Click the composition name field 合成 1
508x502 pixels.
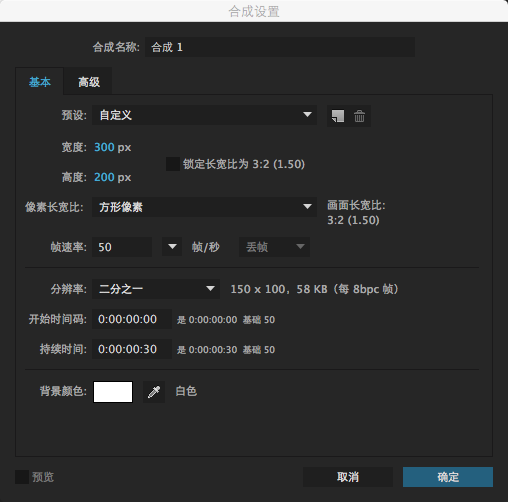[x=280, y=47]
